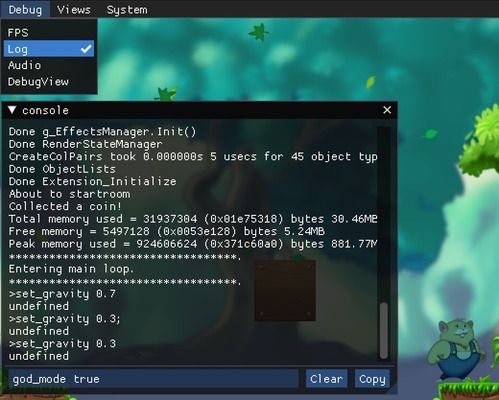The image size is (499, 400).
Task: Click the 'Collected a coin!' log line
Action: point(65,206)
